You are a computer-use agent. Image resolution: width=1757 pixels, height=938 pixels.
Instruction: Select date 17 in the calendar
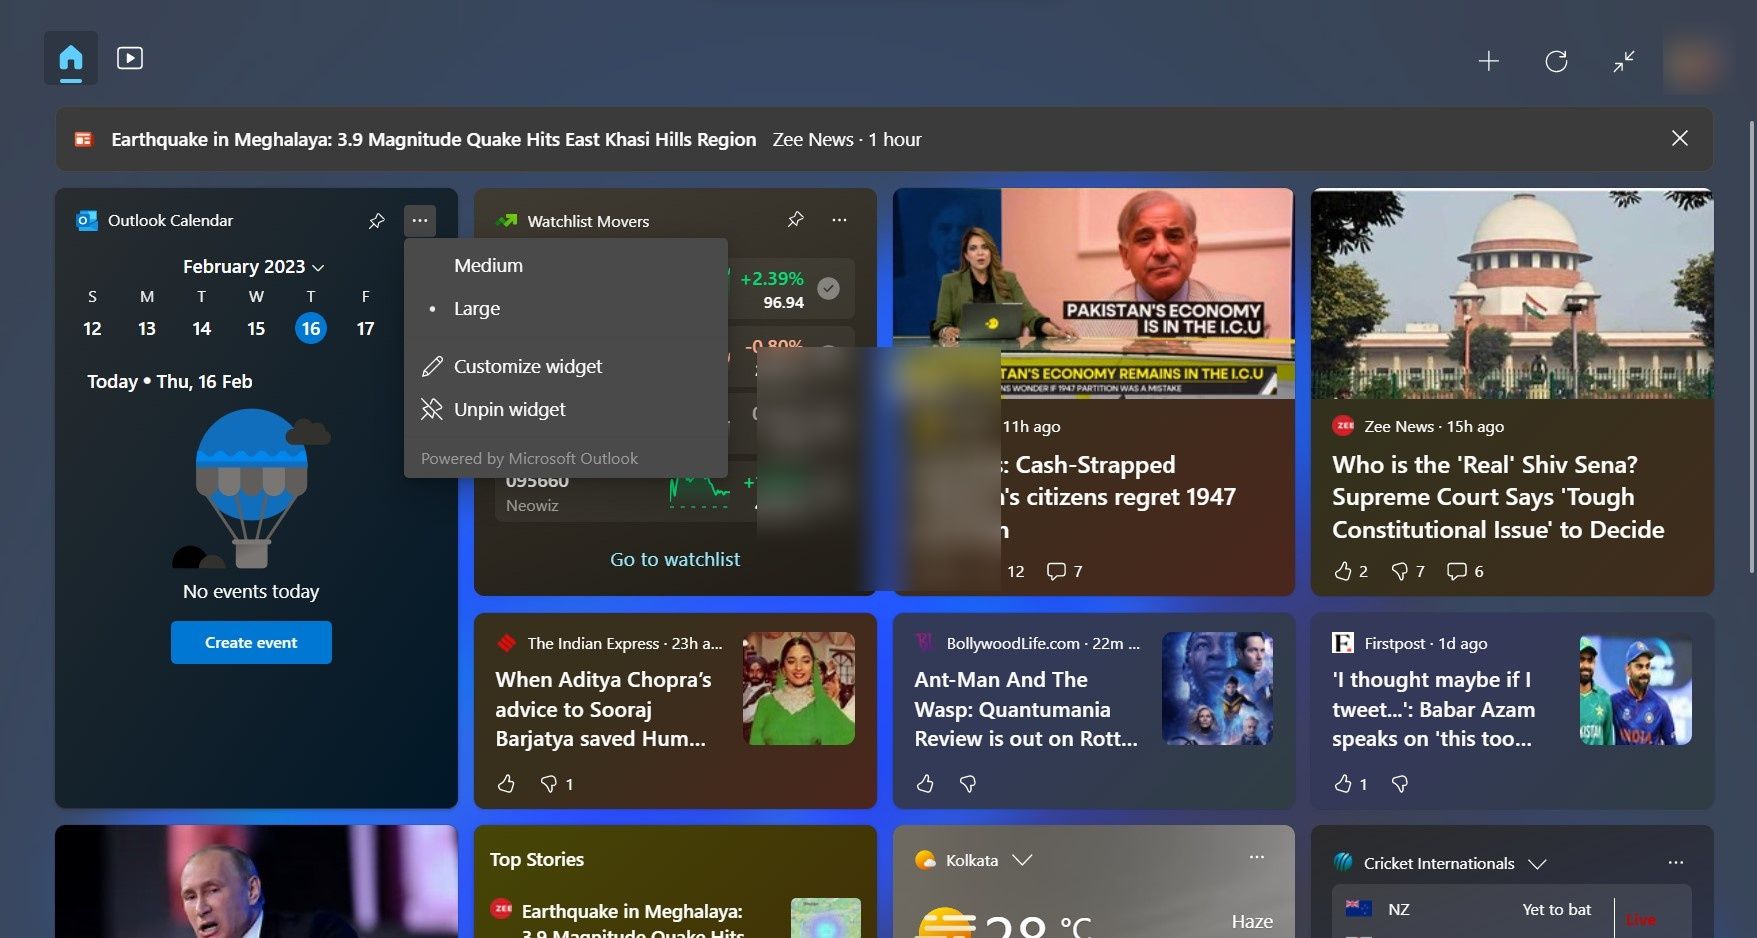click(366, 328)
